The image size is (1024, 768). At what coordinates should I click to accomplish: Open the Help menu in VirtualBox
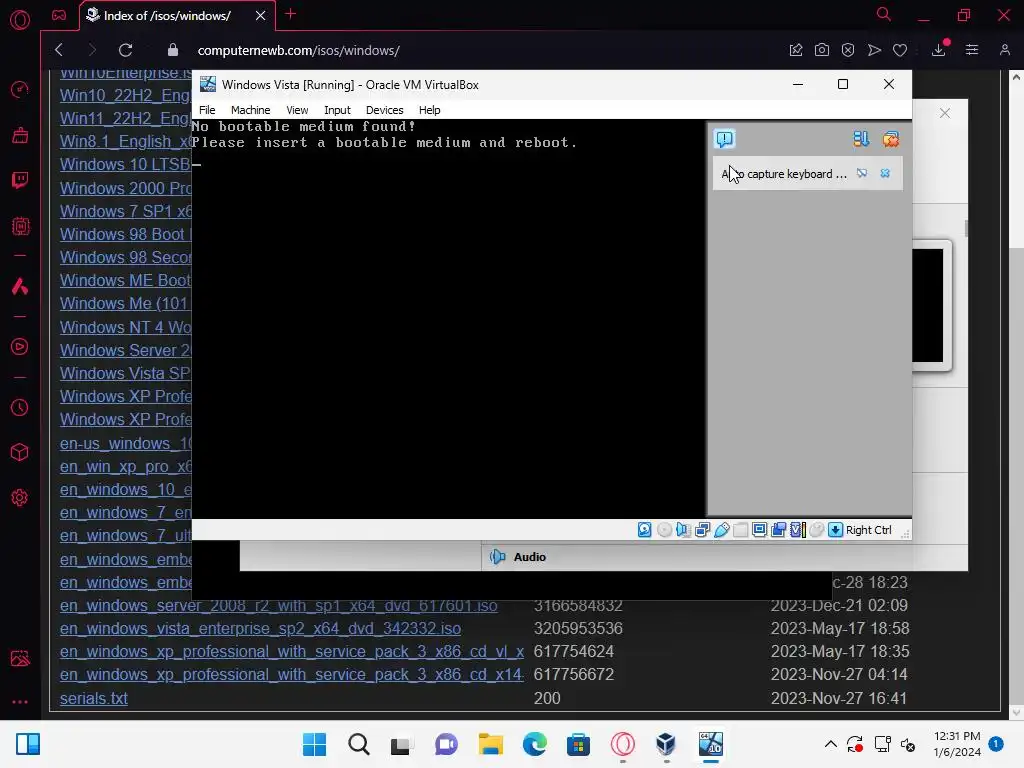pos(429,110)
